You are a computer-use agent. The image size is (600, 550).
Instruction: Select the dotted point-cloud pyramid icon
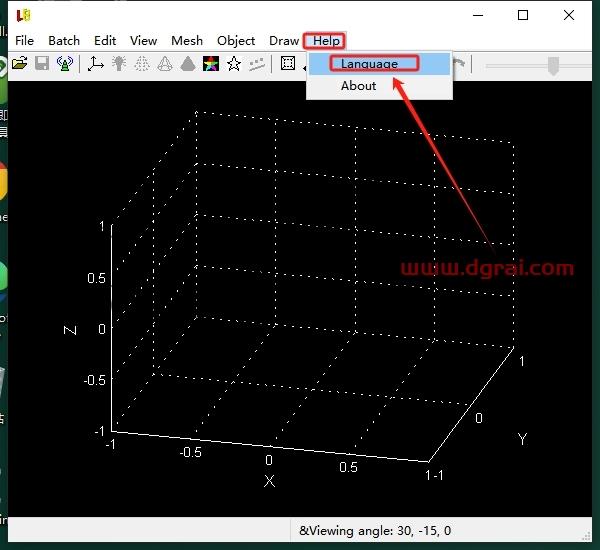pyautogui.click(x=142, y=64)
